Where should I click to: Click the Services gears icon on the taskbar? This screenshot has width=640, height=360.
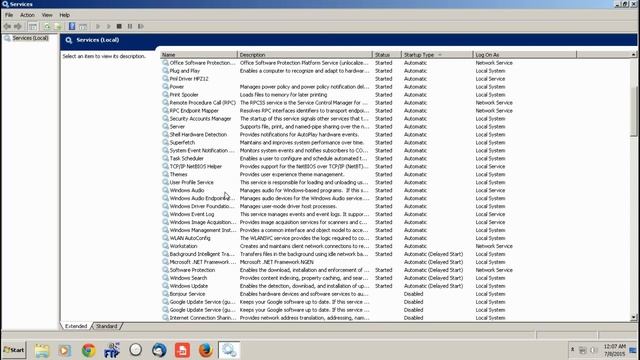[229, 350]
